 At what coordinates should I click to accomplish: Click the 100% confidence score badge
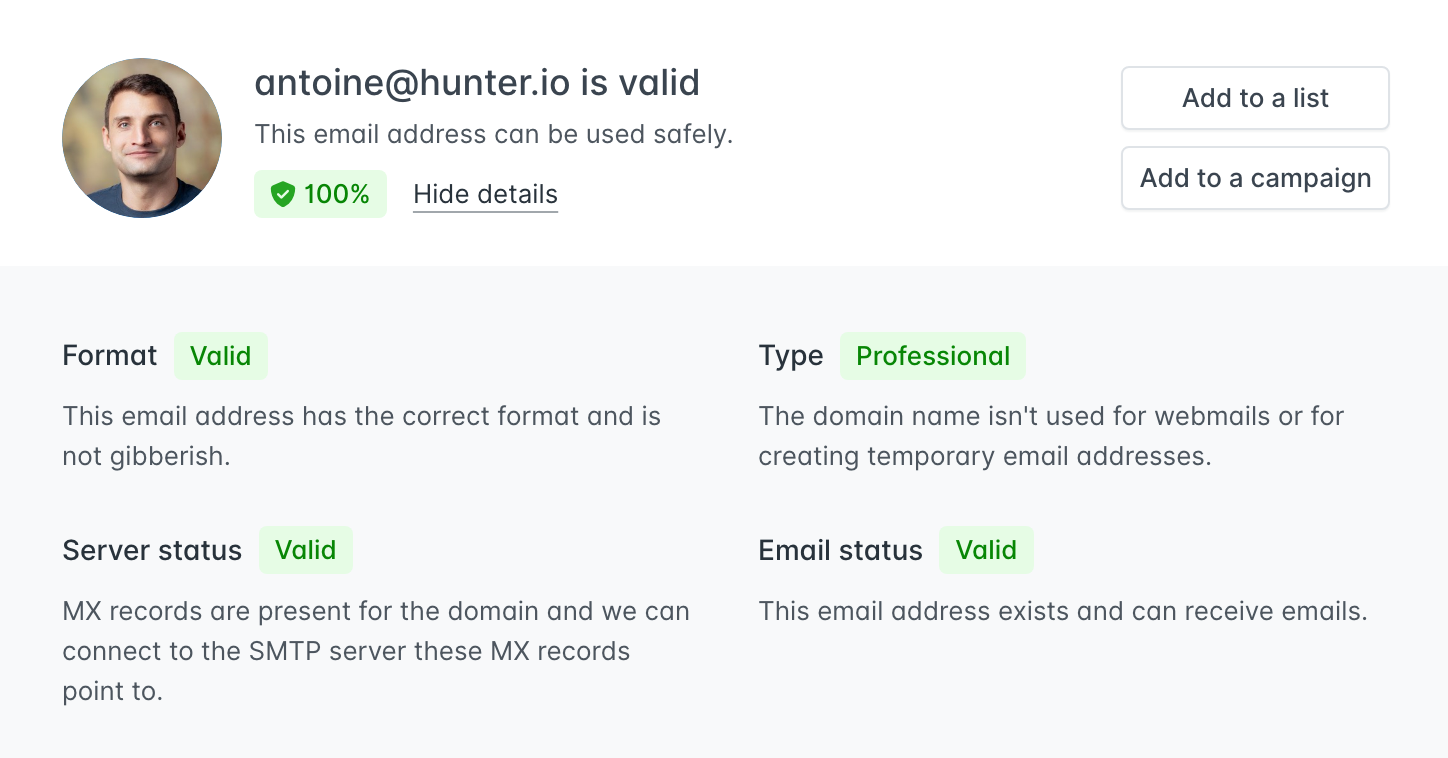pyautogui.click(x=320, y=194)
